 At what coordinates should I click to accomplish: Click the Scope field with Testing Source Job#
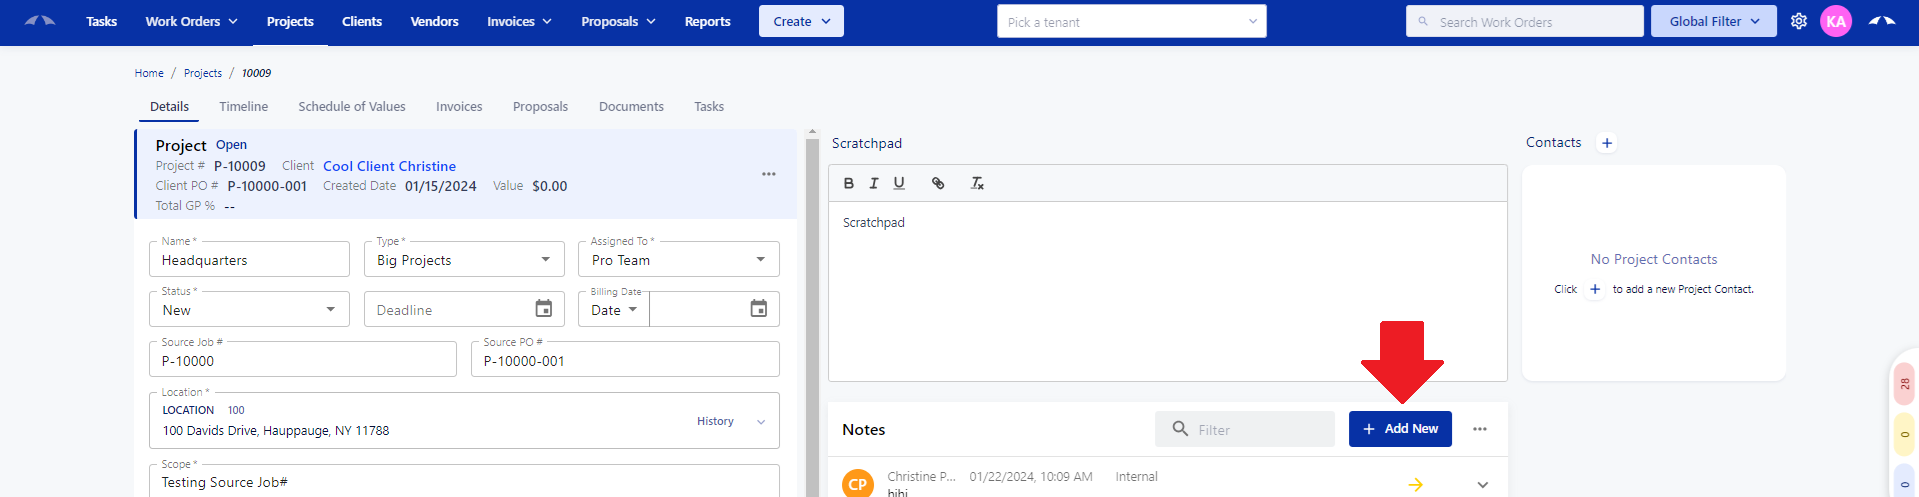(x=464, y=481)
